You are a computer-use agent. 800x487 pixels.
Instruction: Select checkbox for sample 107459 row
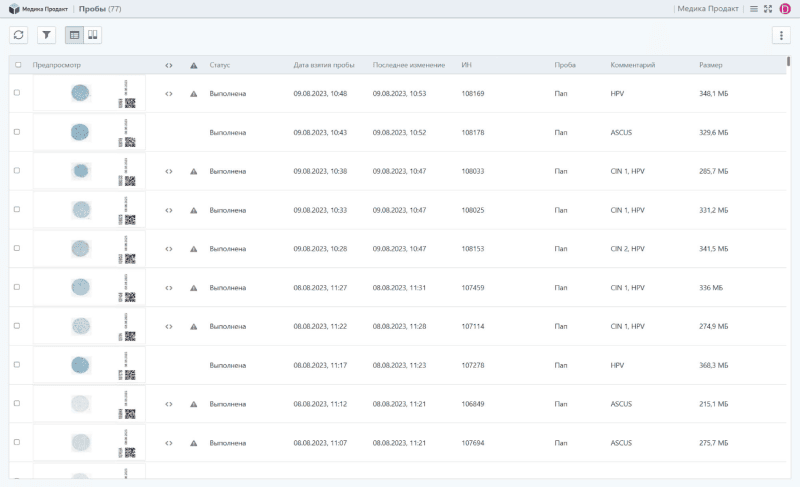click(x=17, y=288)
